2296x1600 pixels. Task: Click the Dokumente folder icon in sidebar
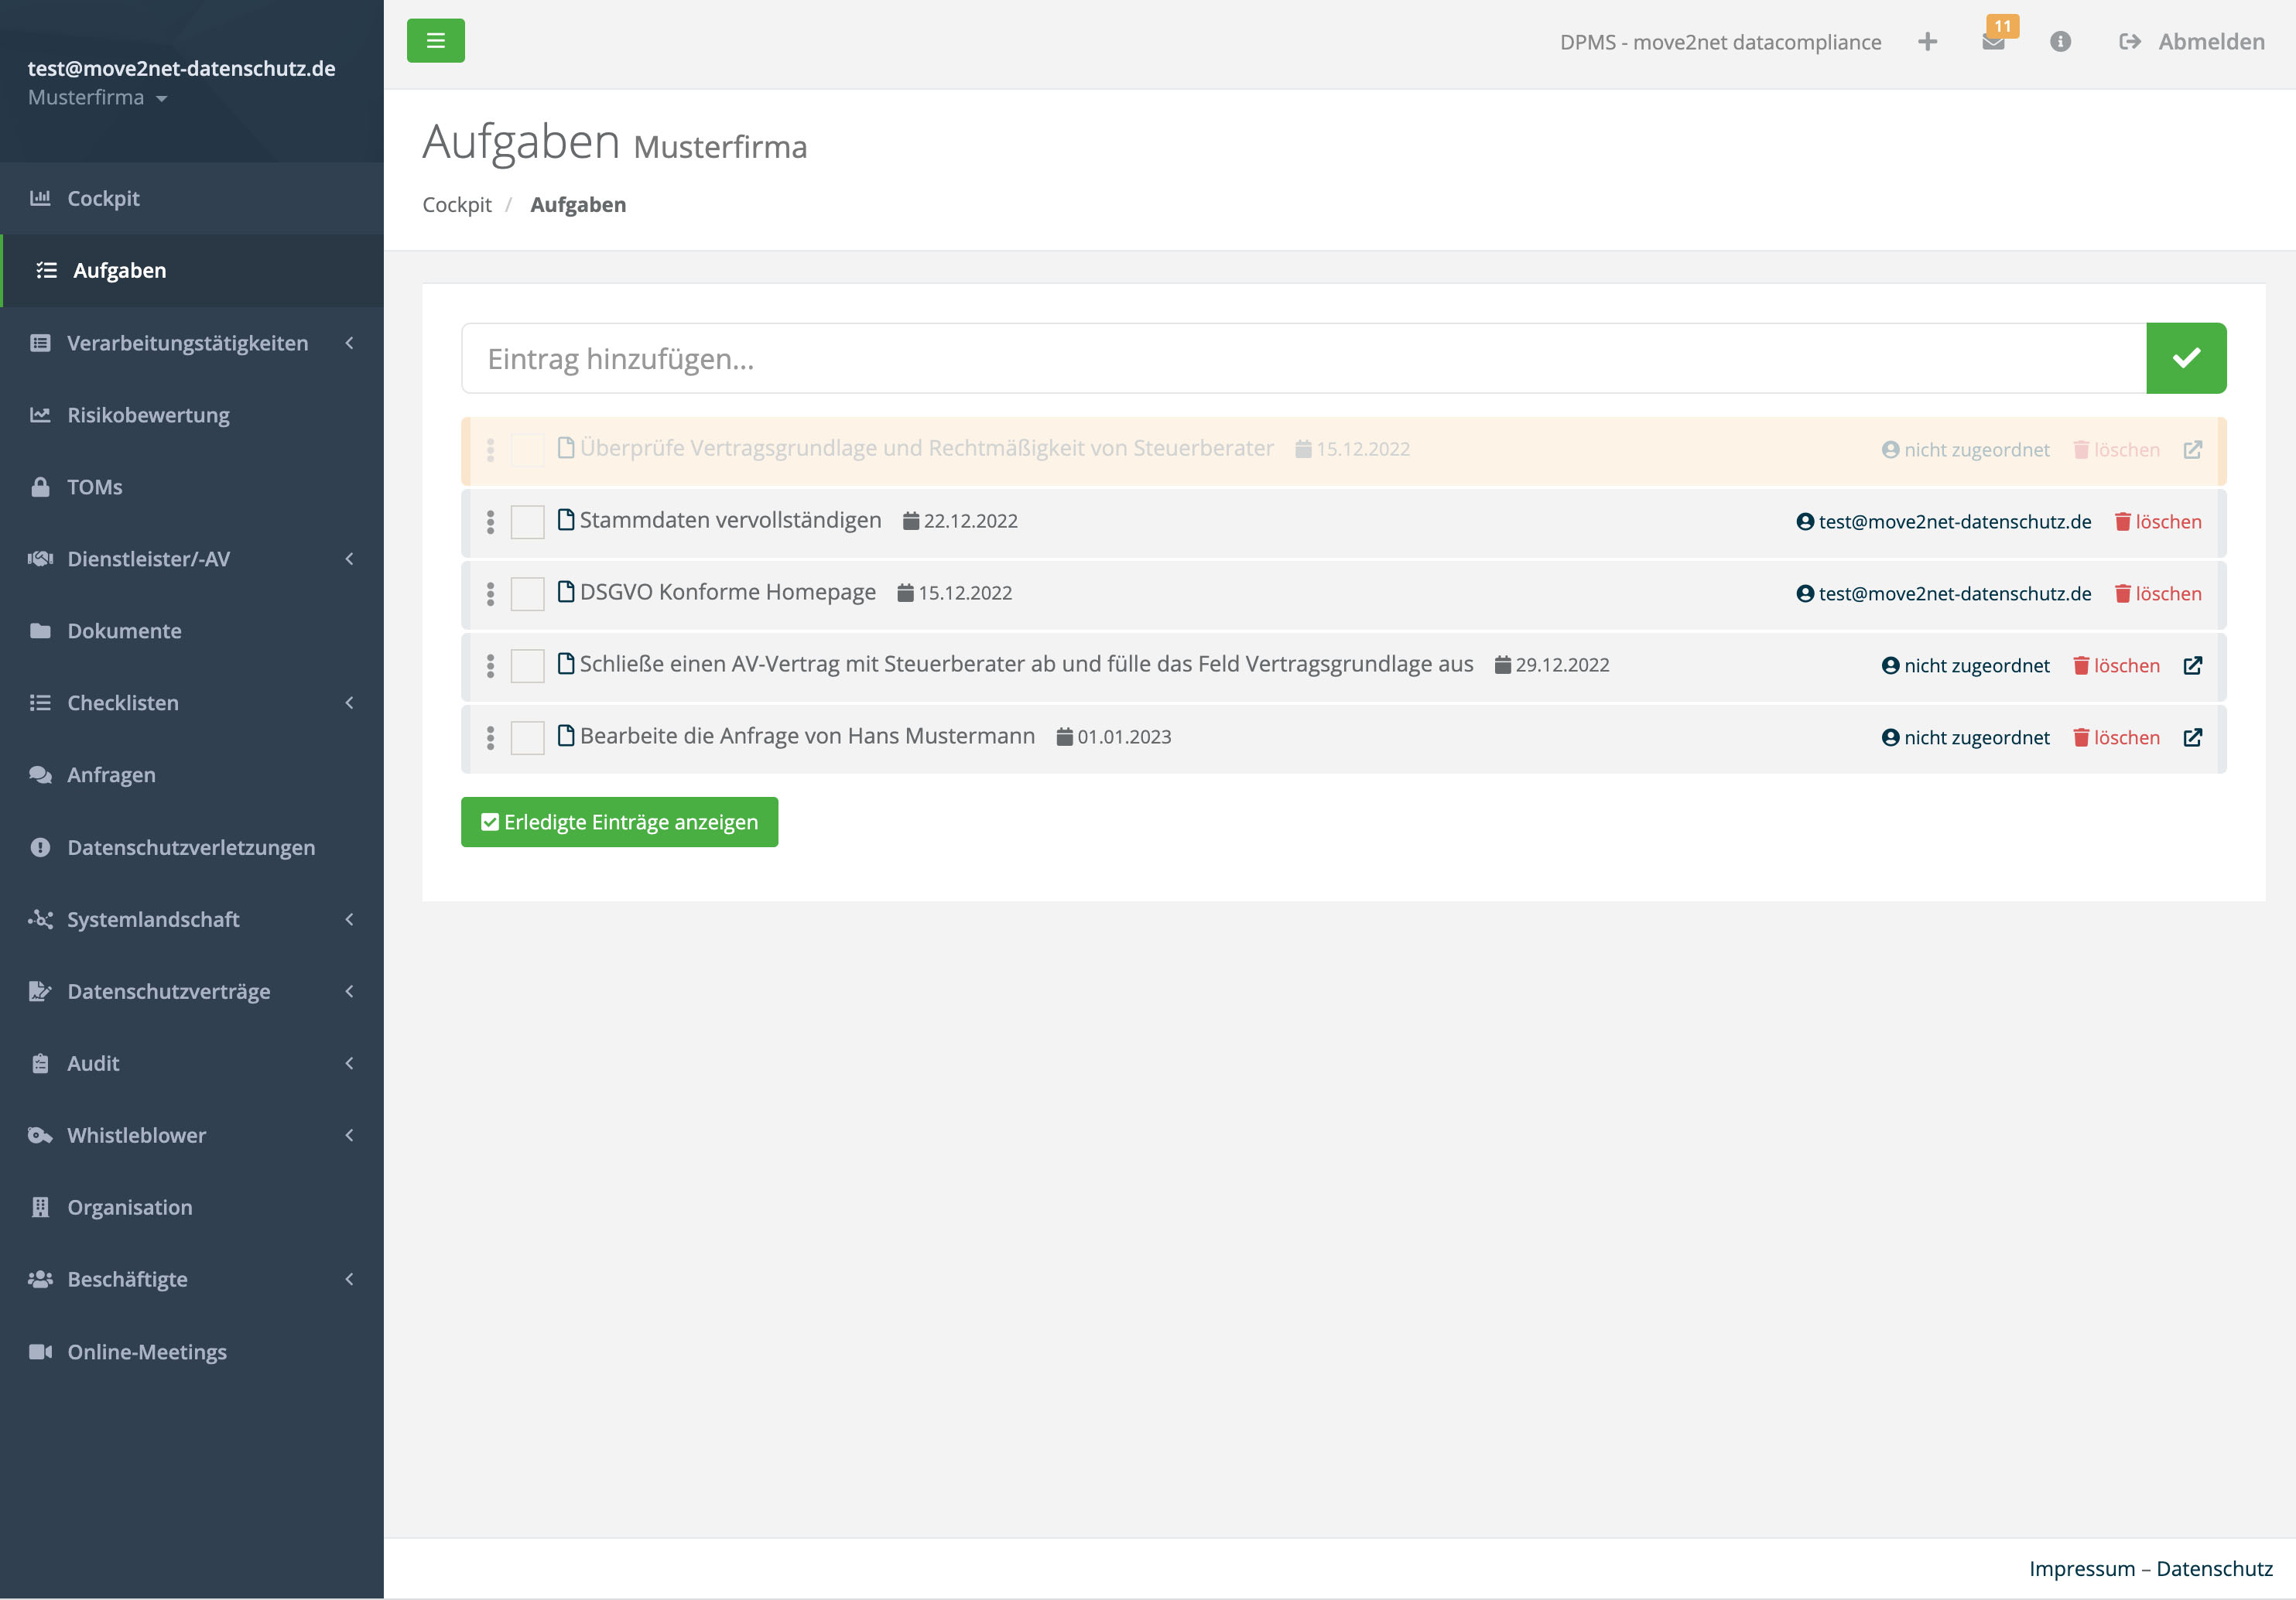40,631
